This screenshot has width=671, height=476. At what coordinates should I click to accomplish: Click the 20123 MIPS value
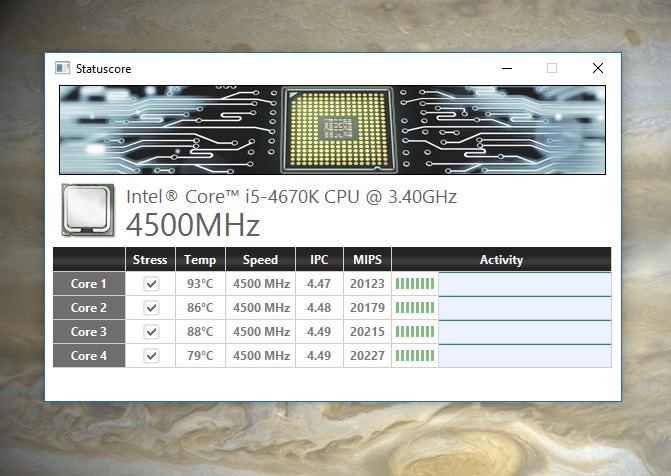point(367,284)
